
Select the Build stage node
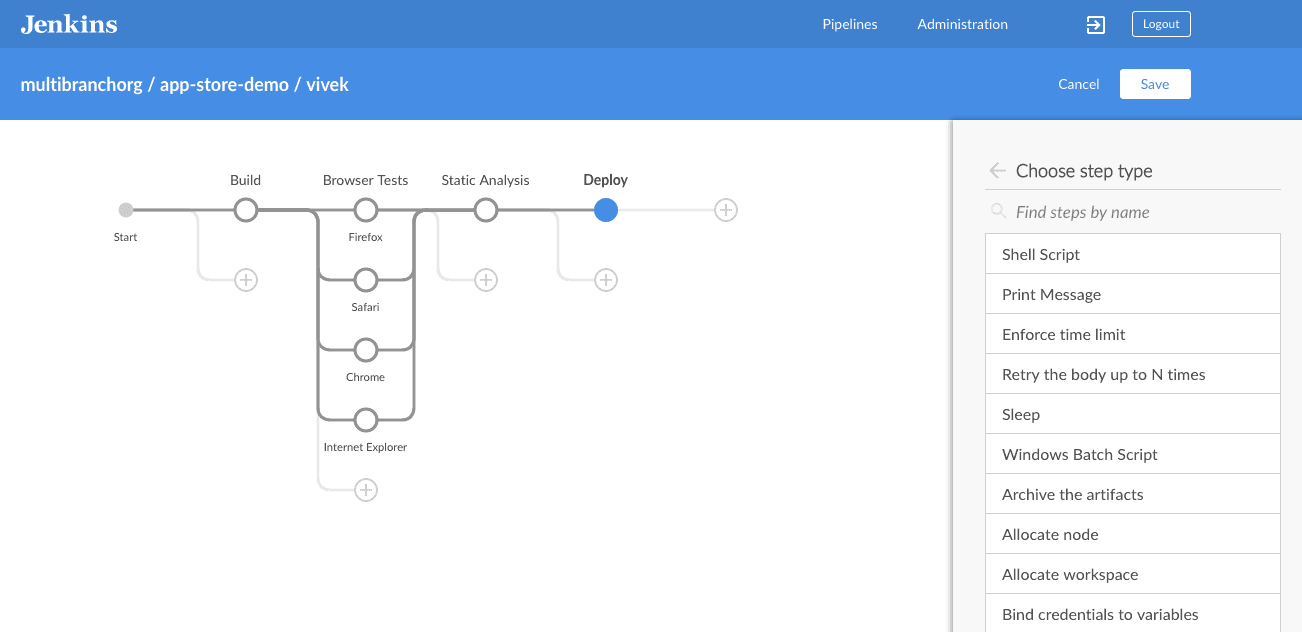(245, 210)
